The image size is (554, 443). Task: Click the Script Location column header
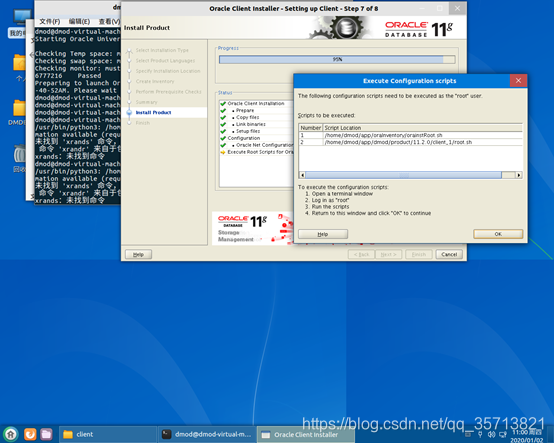pyautogui.click(x=422, y=128)
